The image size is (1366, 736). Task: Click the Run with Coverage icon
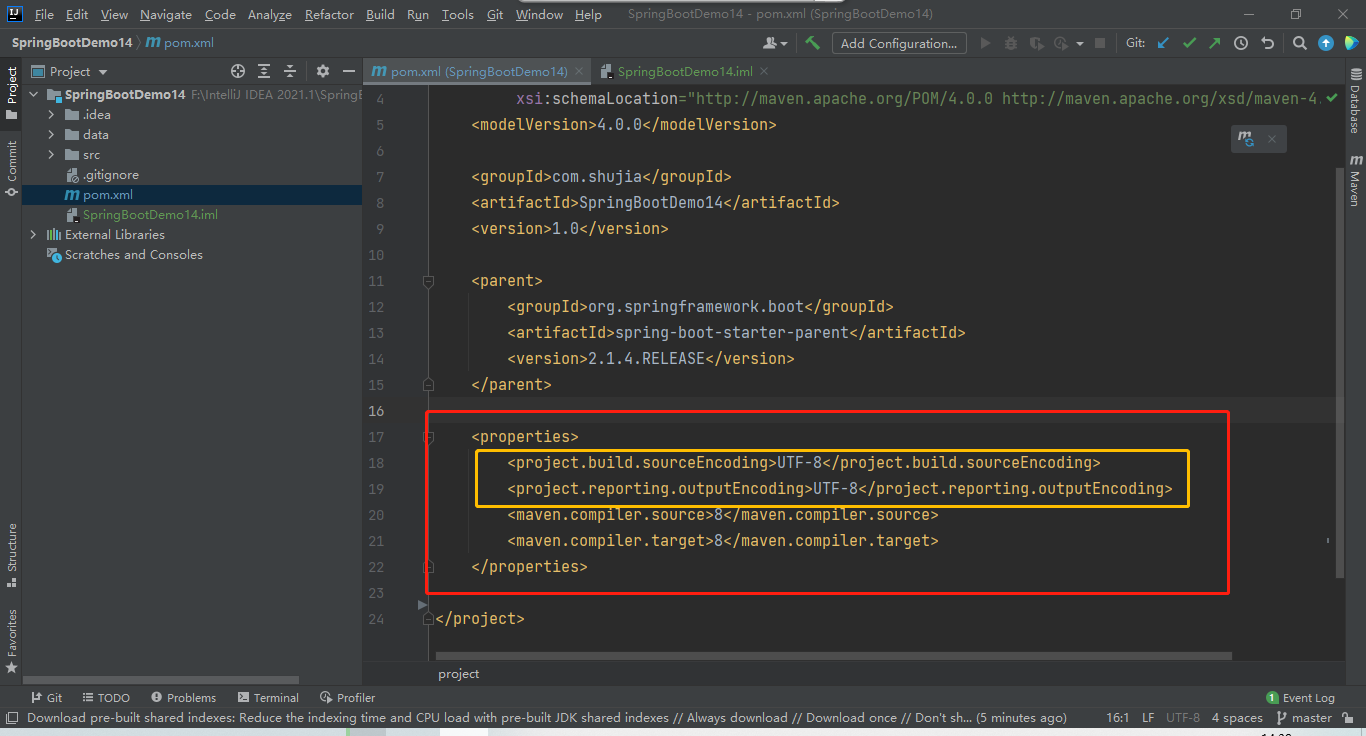click(1036, 43)
